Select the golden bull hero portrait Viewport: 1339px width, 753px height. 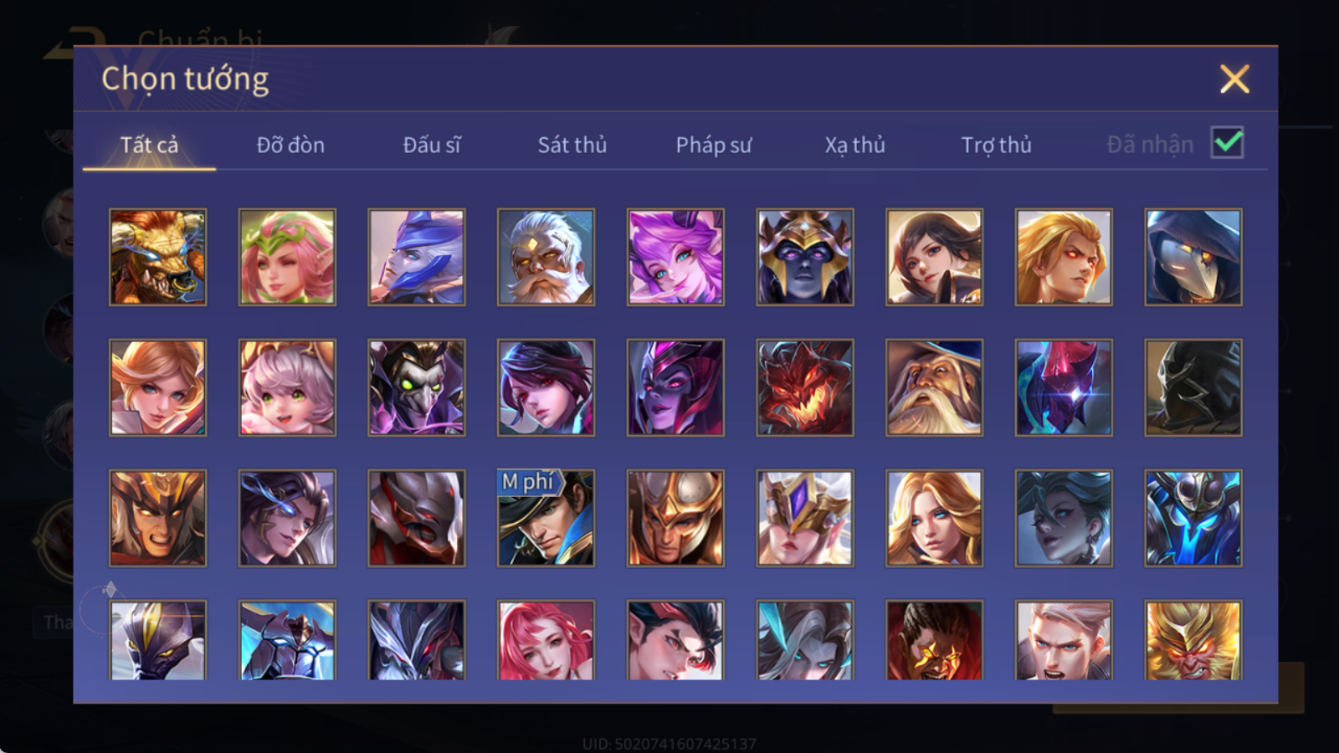[x=158, y=257]
